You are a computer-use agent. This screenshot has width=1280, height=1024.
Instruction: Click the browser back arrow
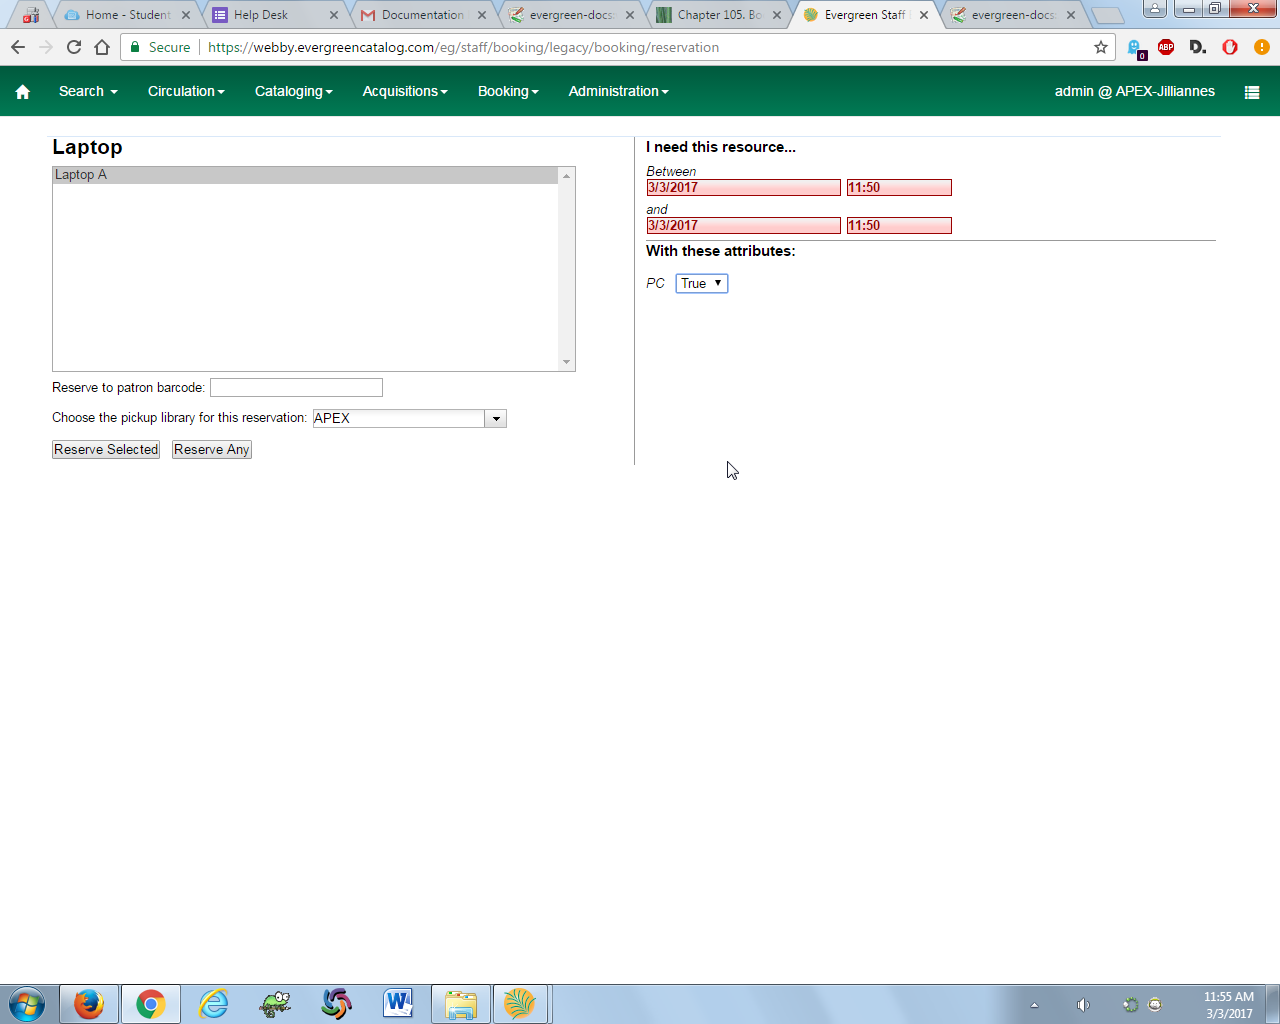[18, 47]
